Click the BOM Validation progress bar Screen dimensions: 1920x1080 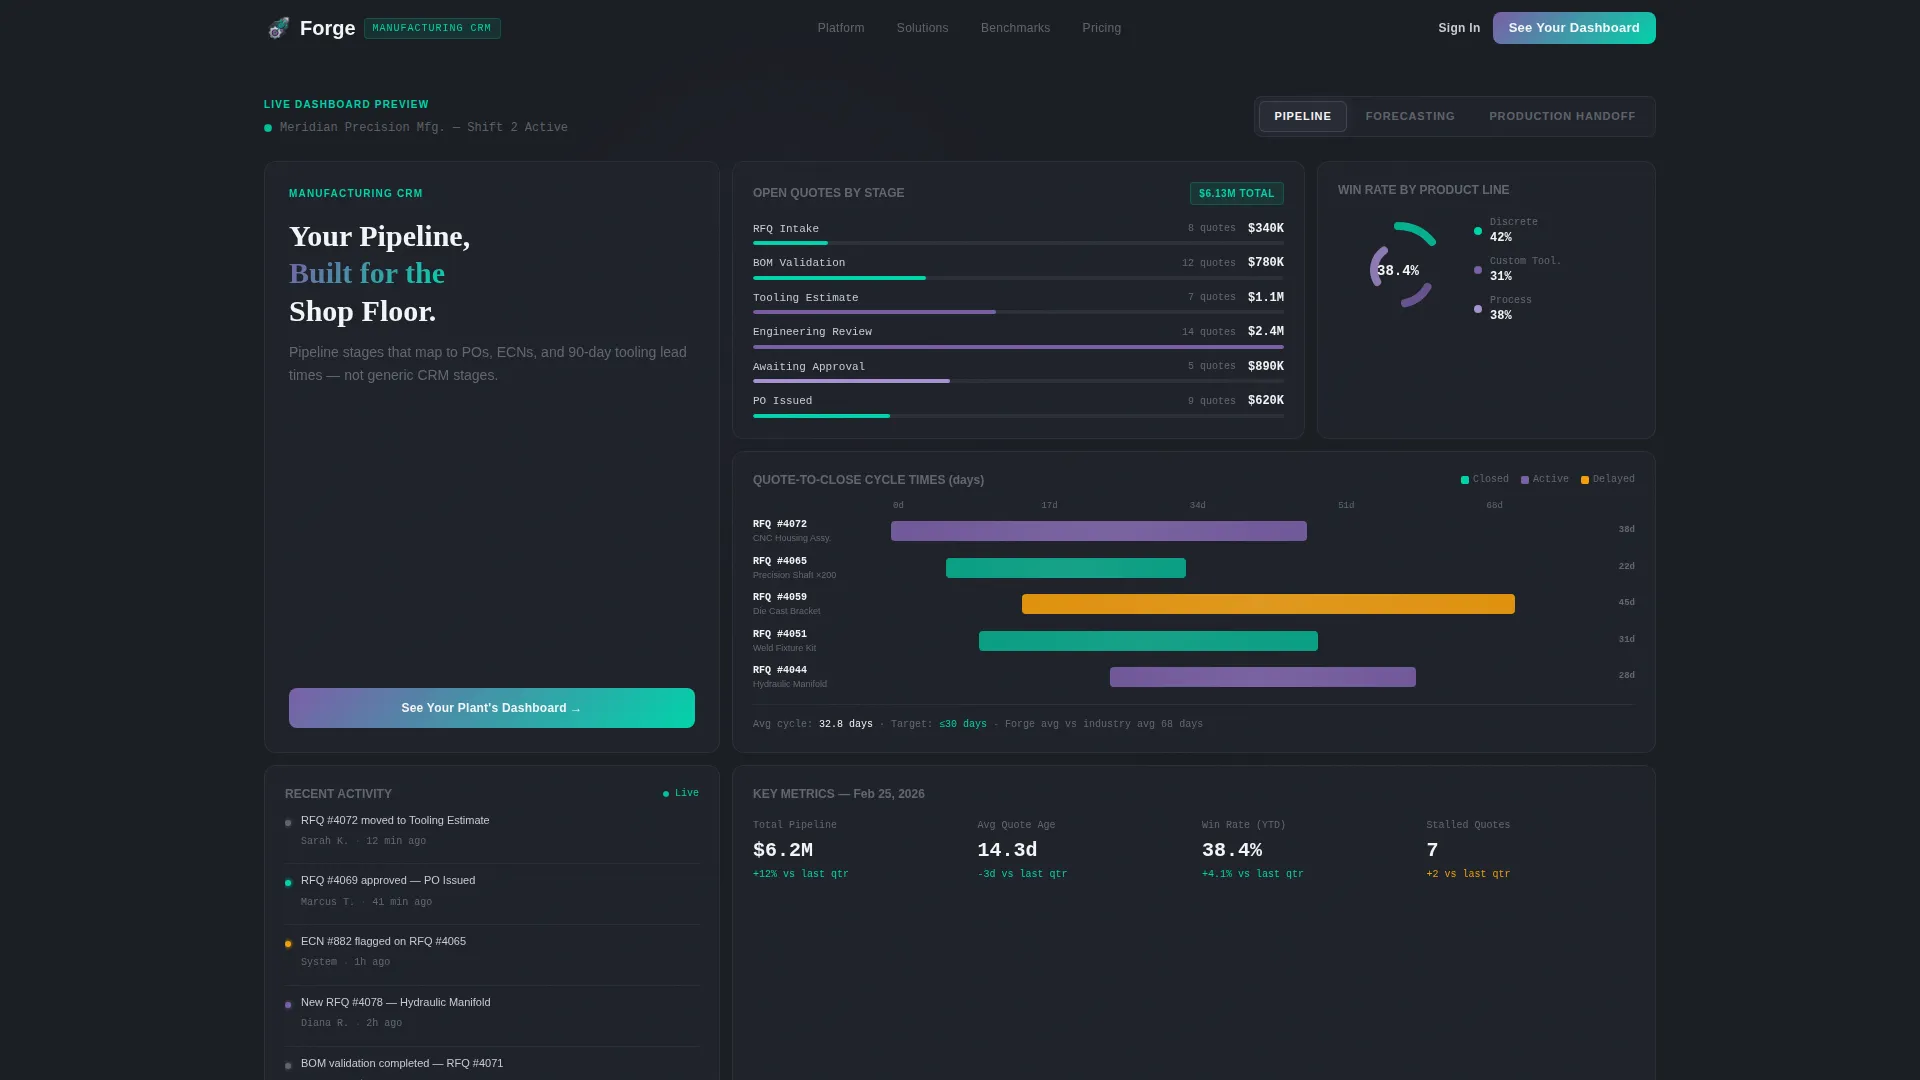[x=1018, y=278]
